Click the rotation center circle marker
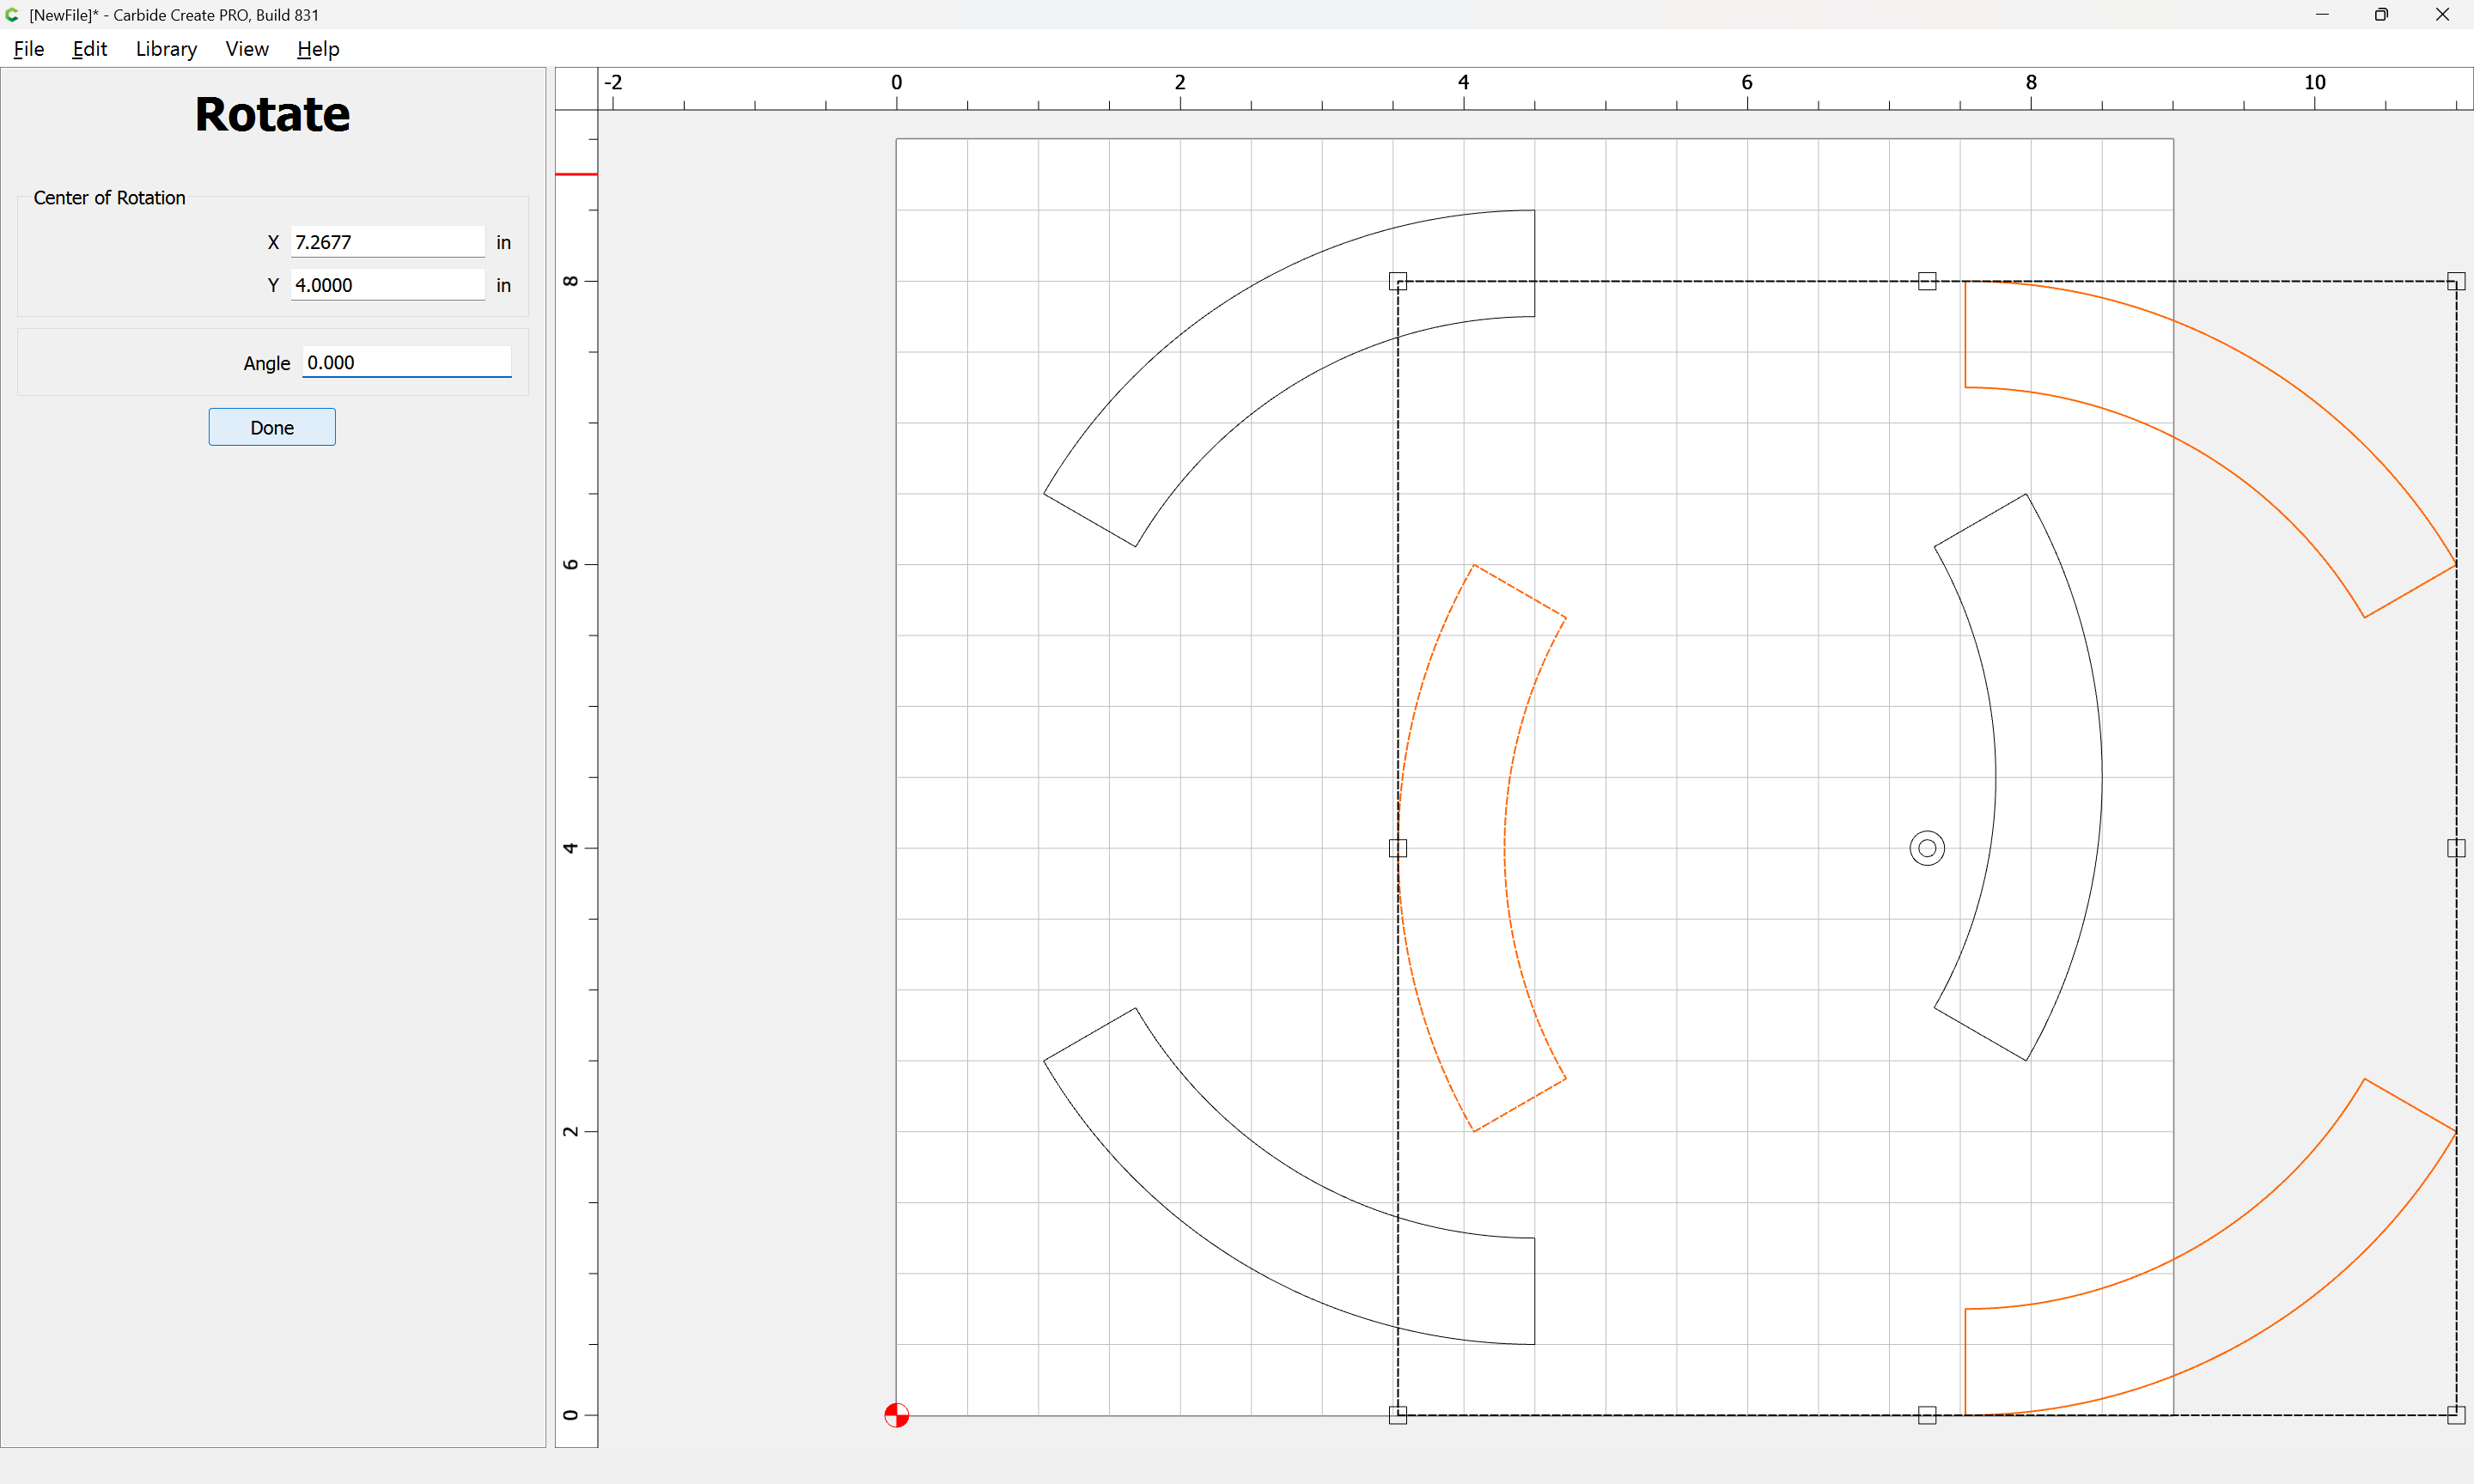Image resolution: width=2474 pixels, height=1484 pixels. (1927, 848)
